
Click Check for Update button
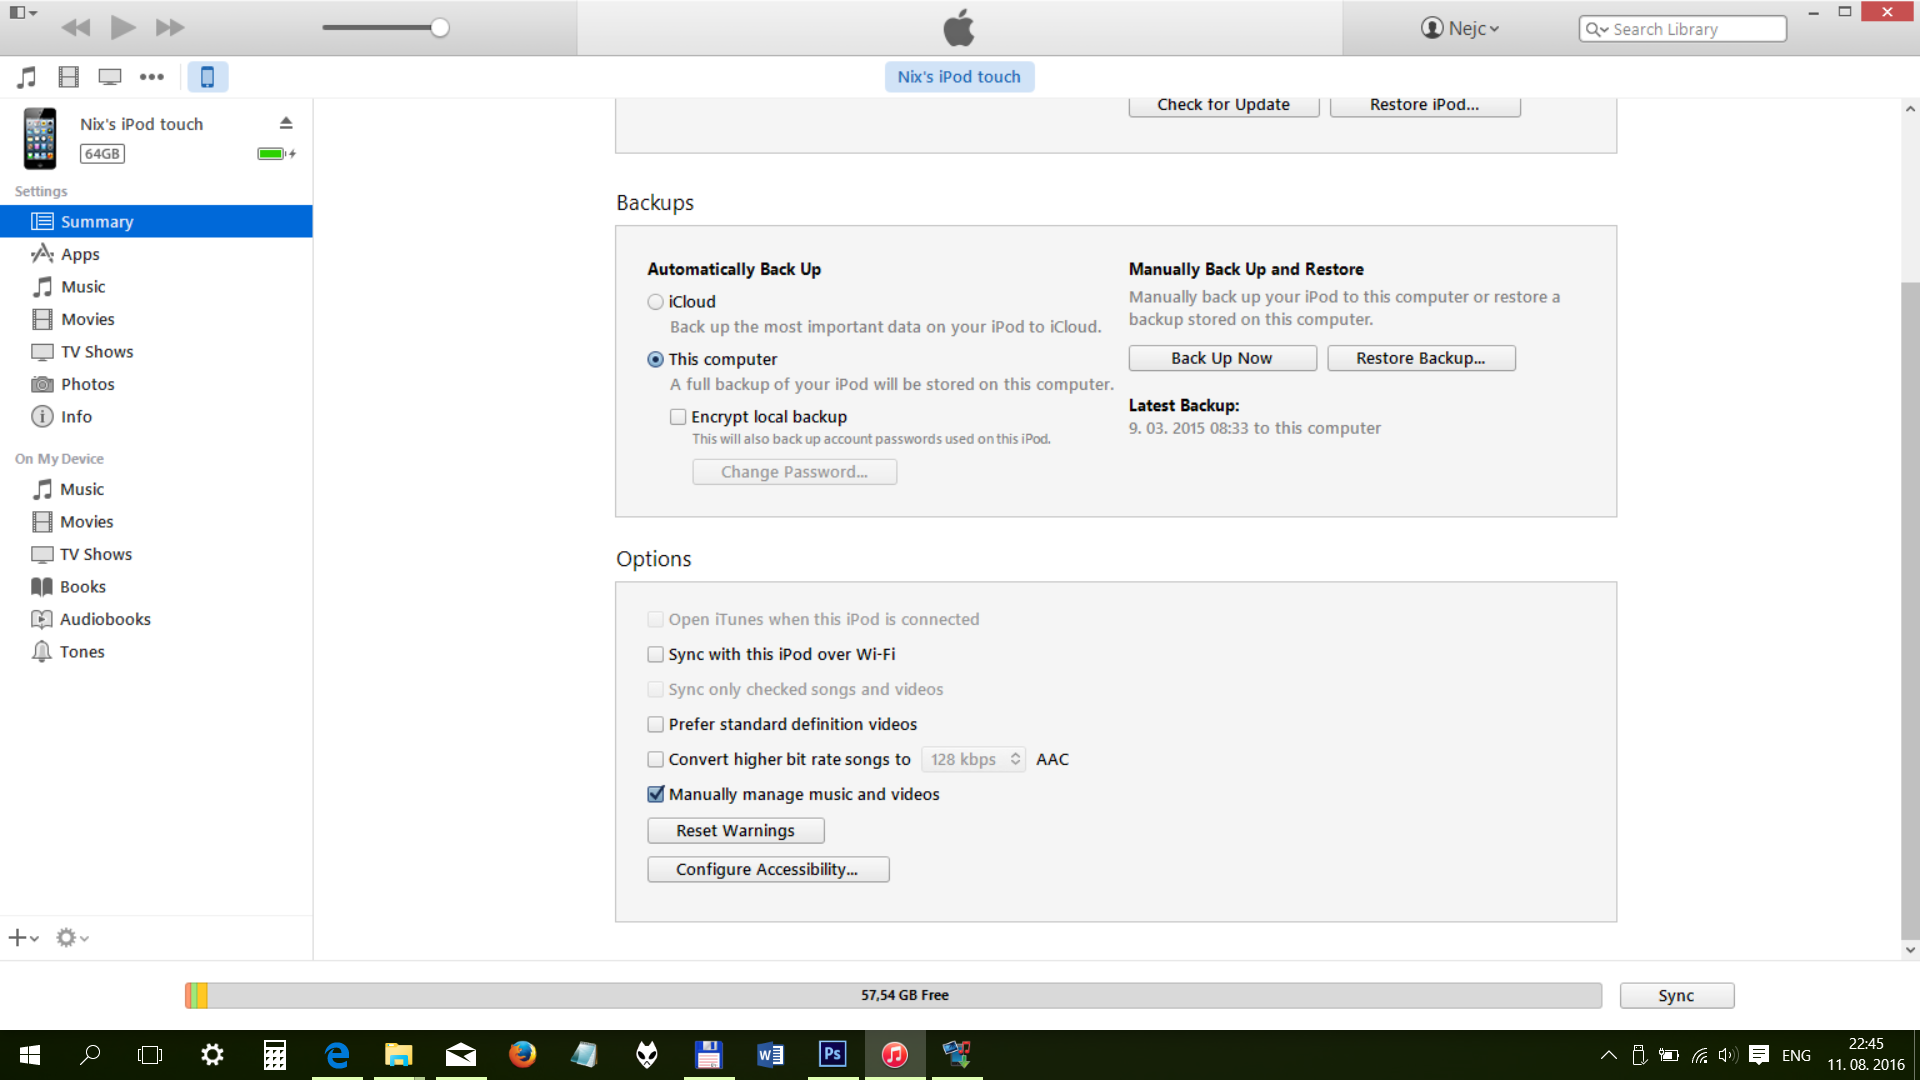coord(1224,106)
